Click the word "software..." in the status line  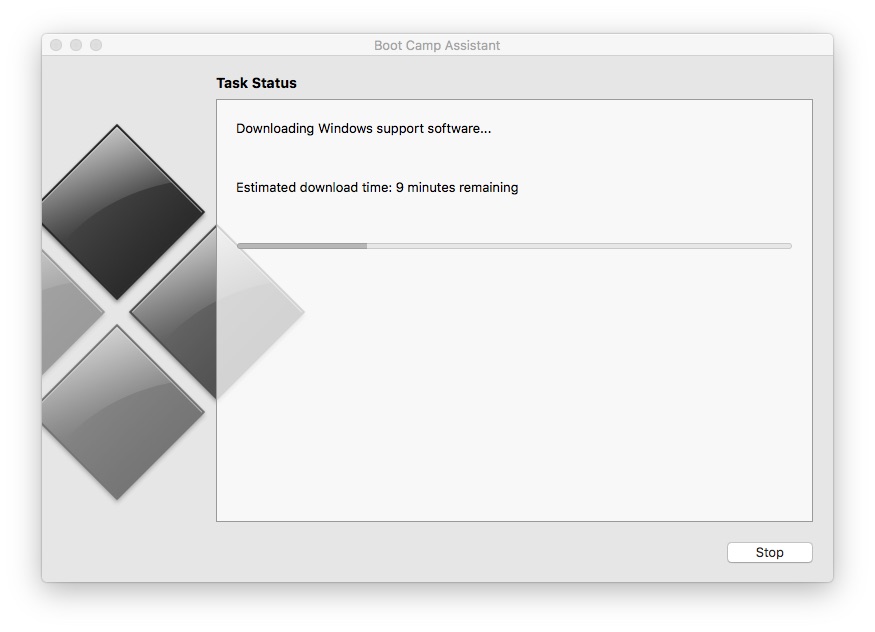[x=458, y=128]
